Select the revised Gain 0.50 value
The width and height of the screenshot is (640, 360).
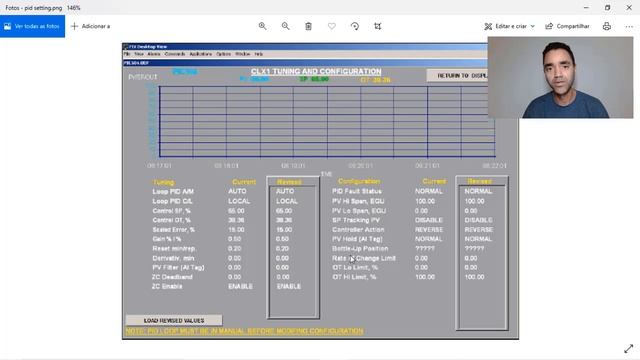(282, 239)
